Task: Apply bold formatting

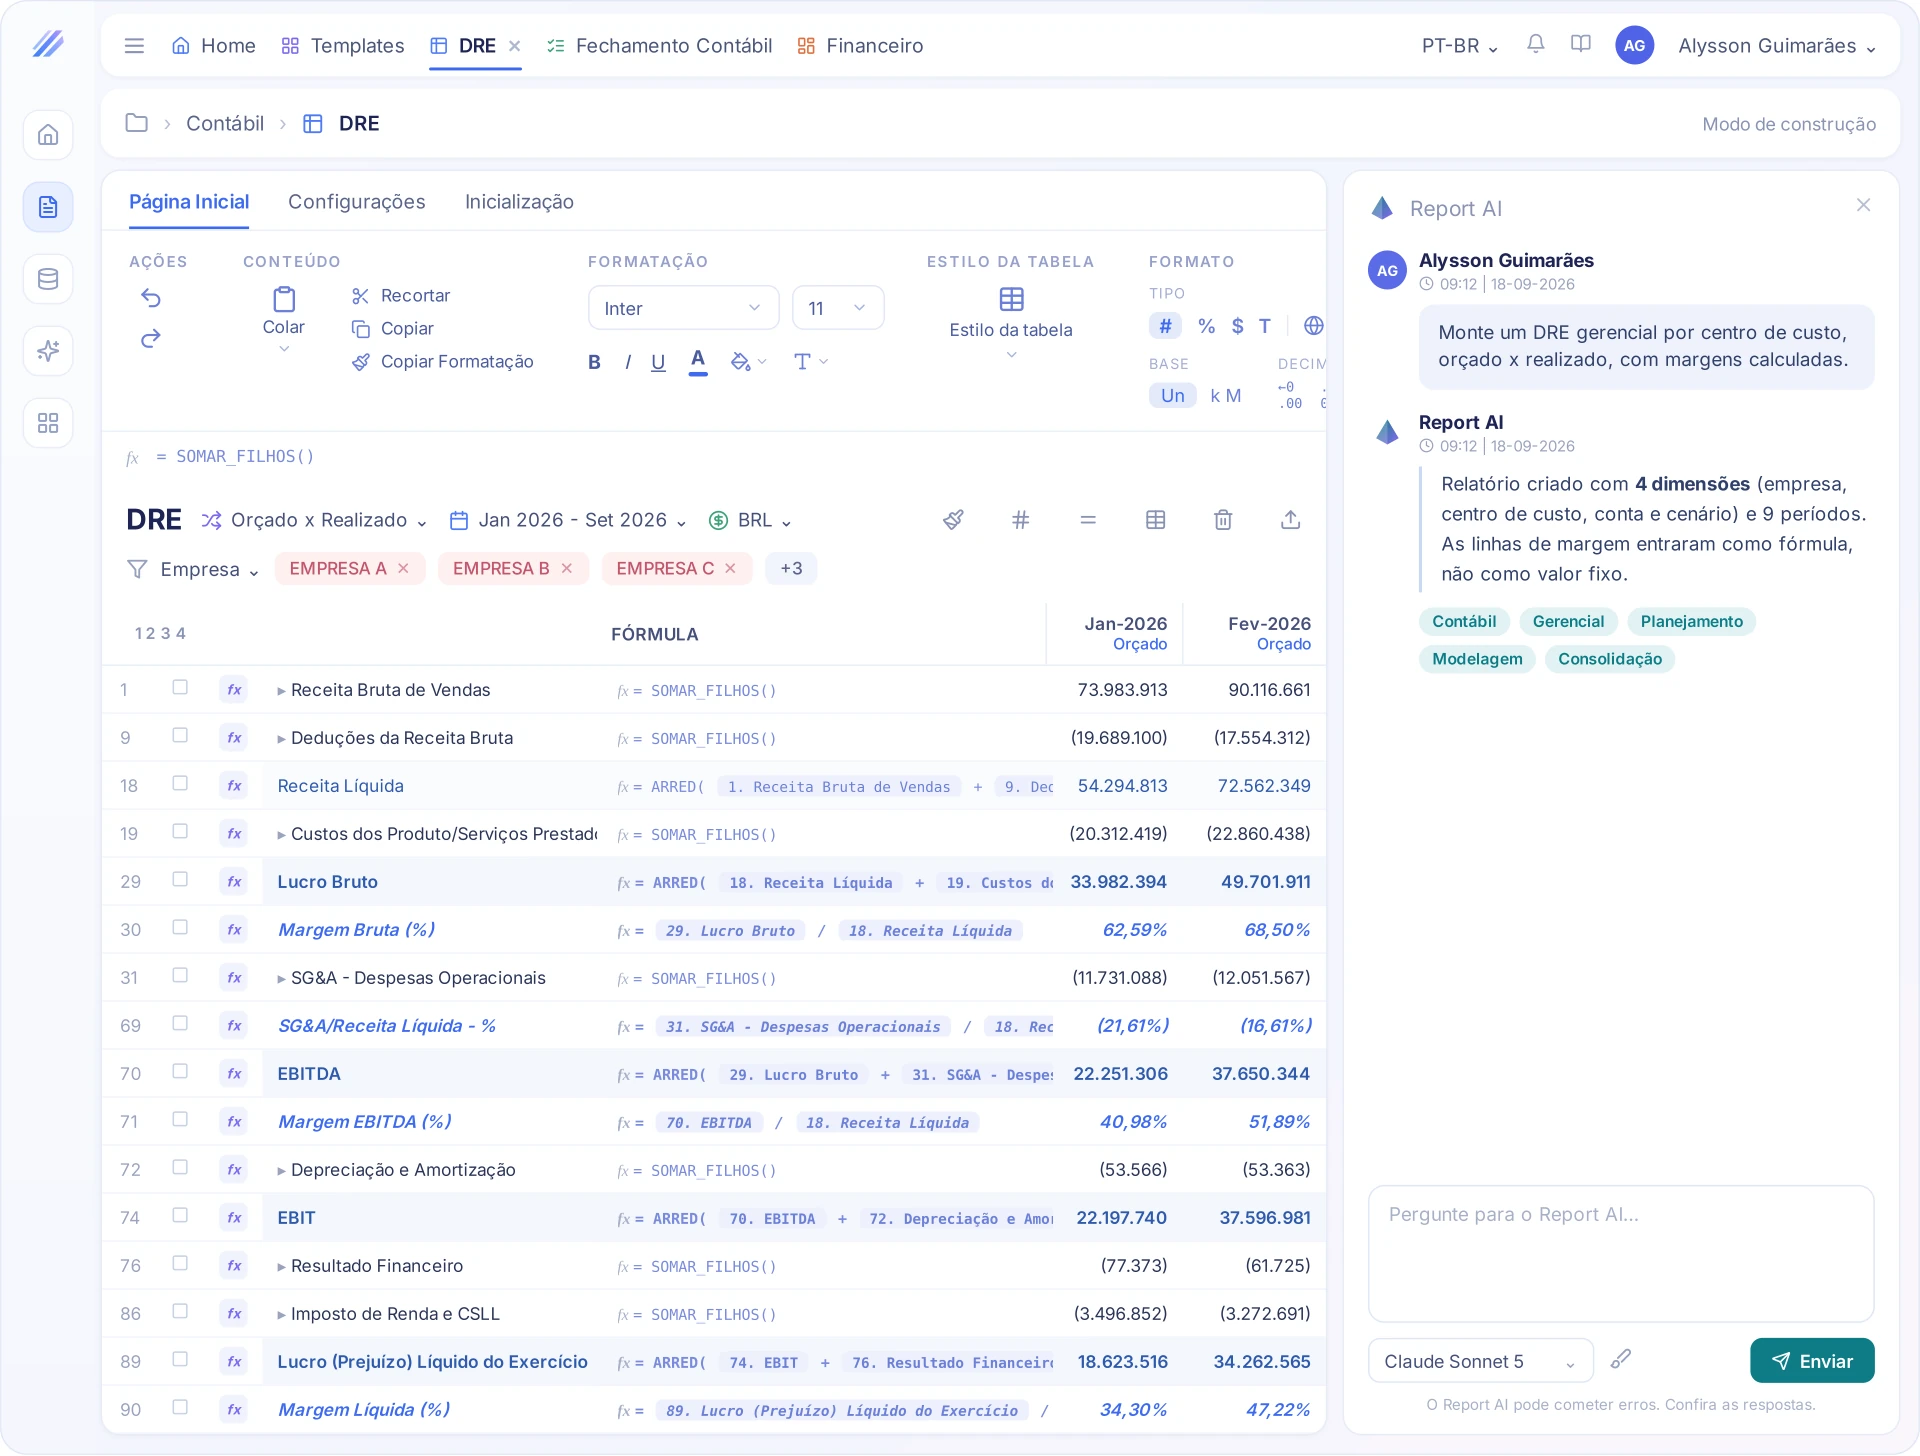Action: point(594,362)
